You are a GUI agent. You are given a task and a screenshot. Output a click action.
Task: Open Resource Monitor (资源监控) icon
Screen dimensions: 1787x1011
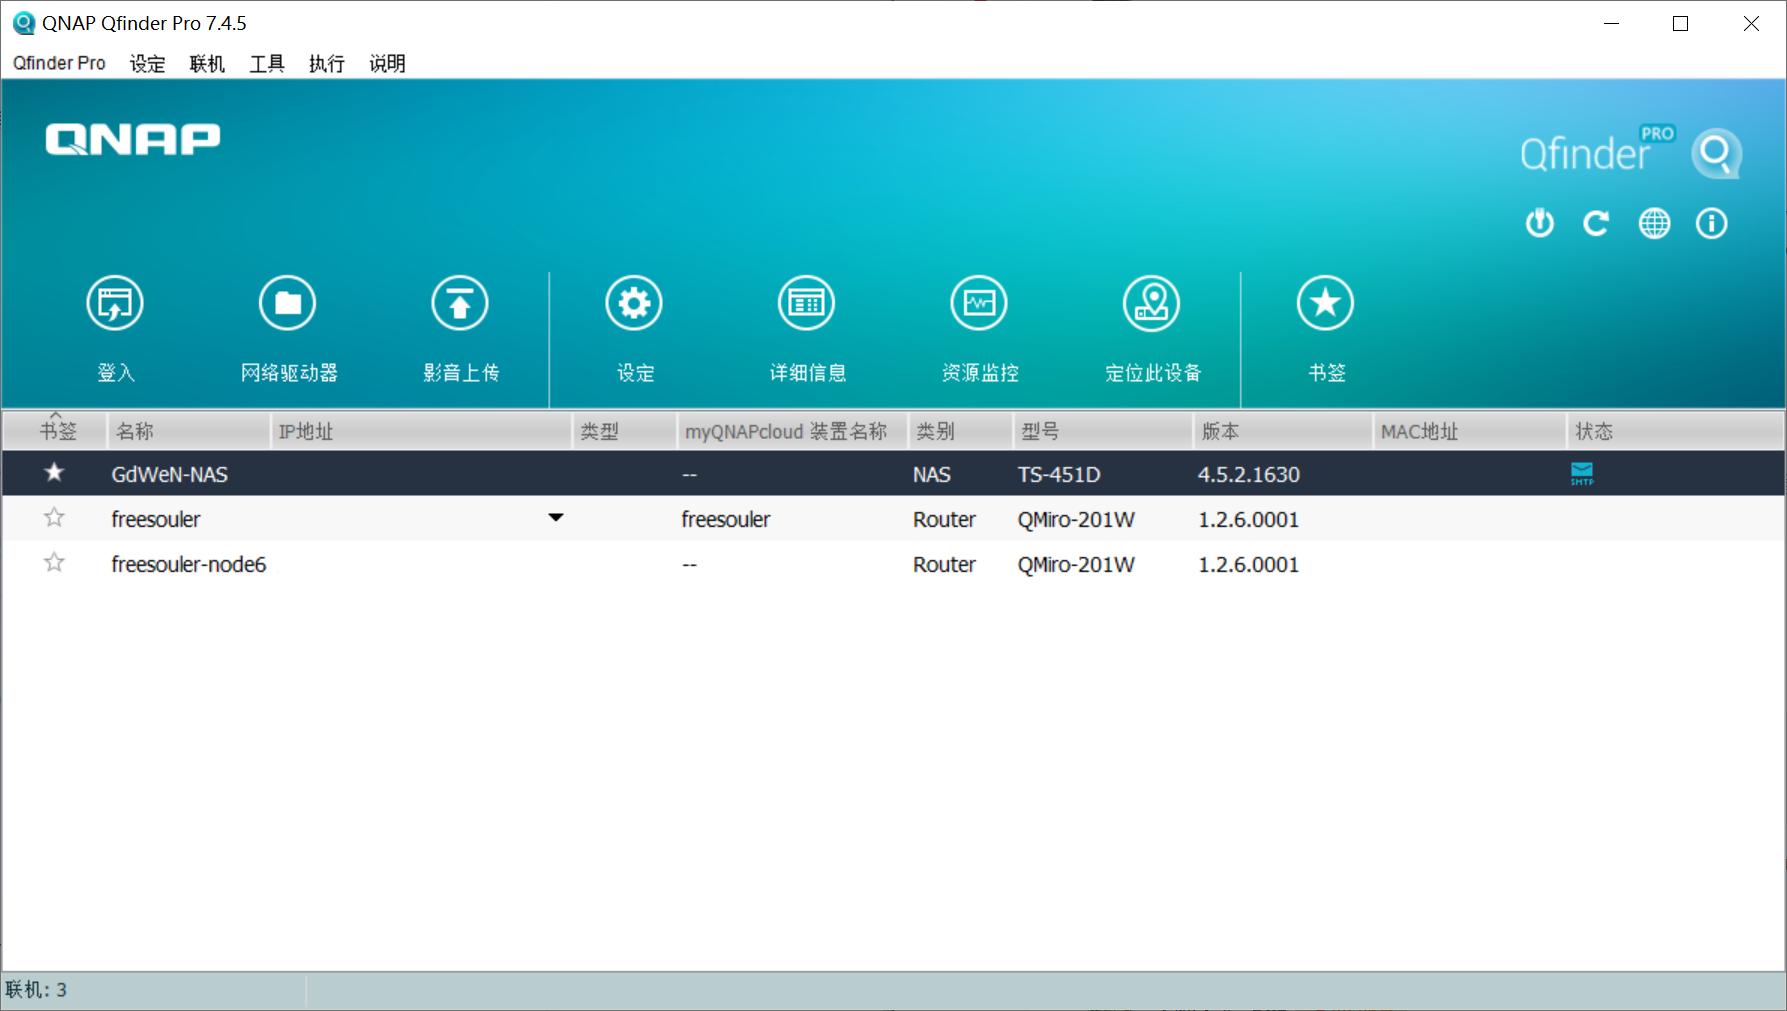coord(979,303)
